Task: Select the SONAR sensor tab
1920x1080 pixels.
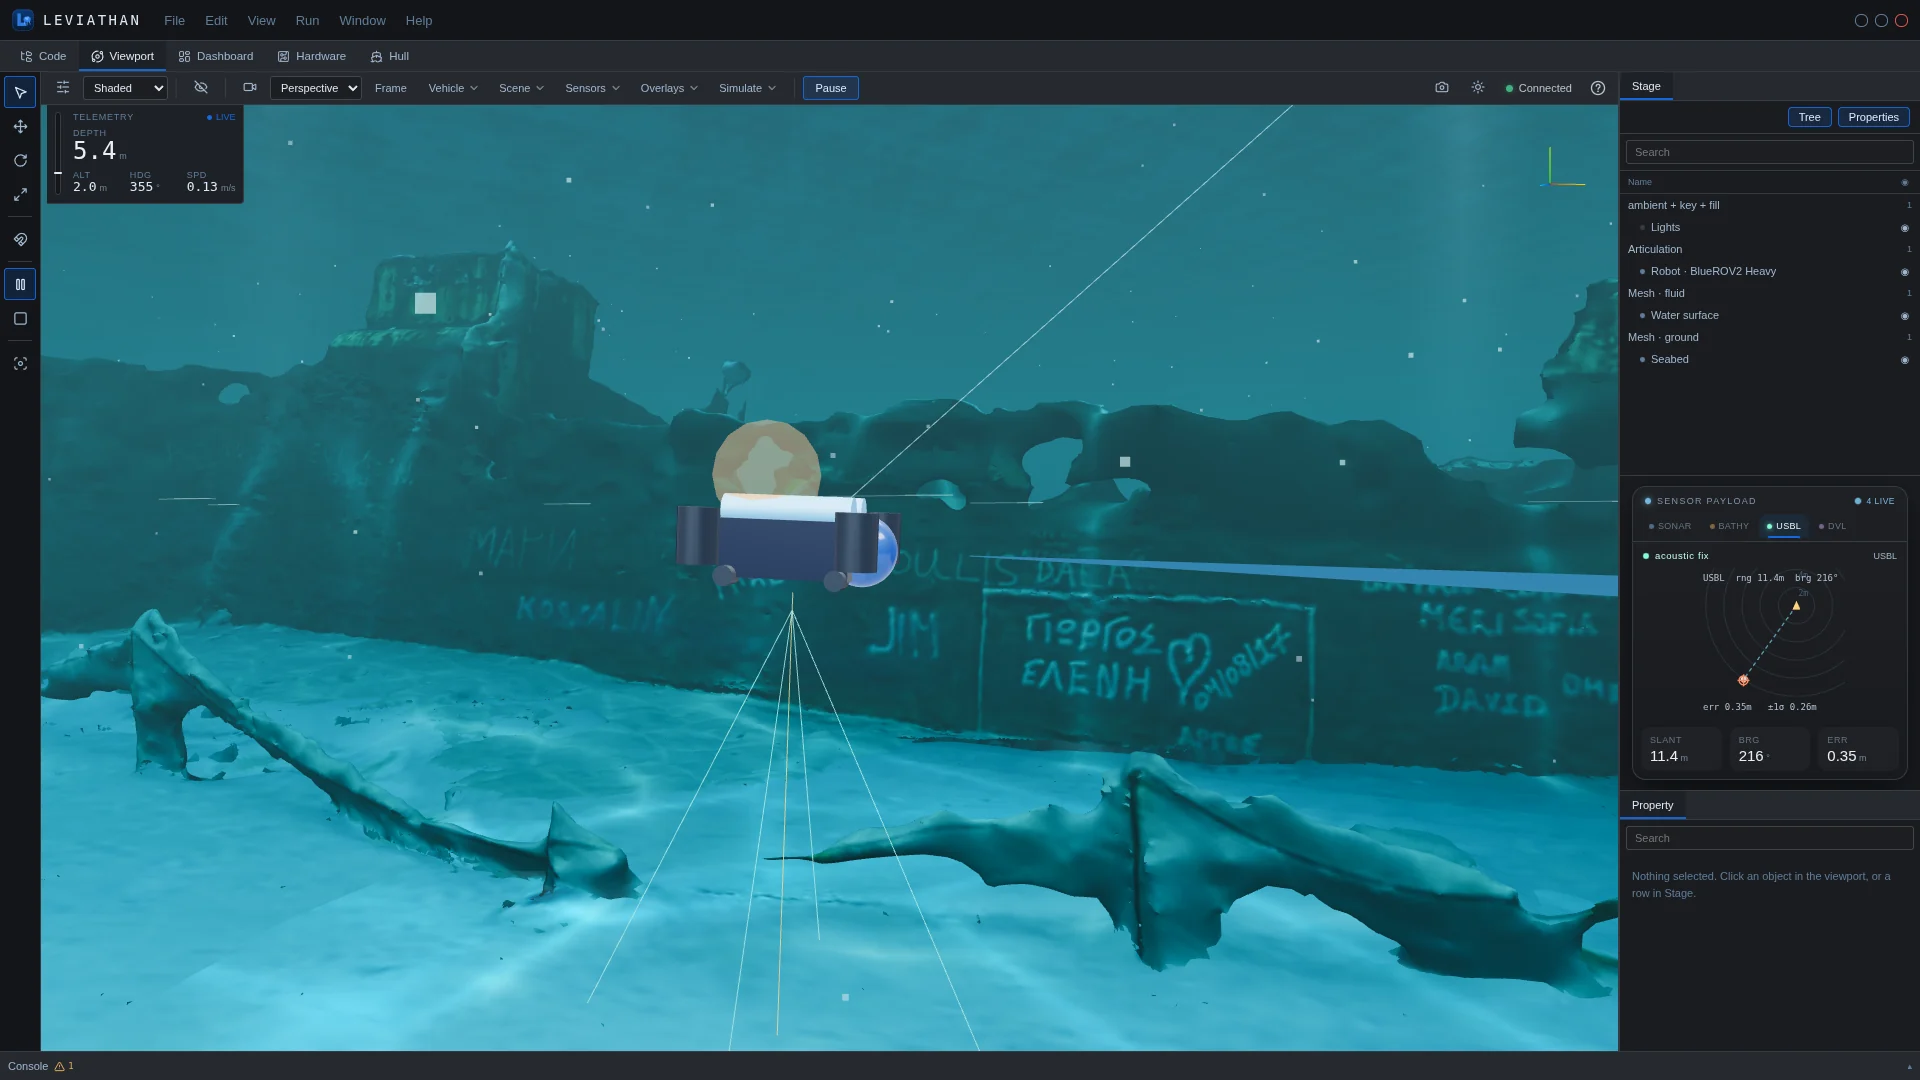Action: coord(1669,526)
